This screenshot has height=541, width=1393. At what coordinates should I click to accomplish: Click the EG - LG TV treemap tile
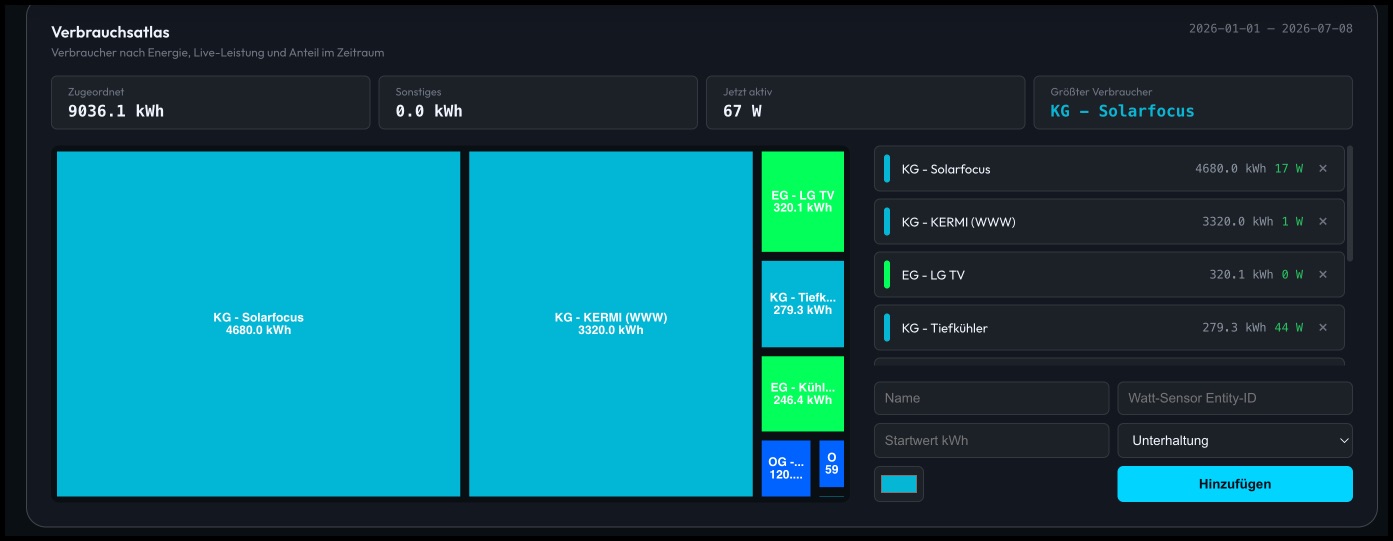tap(803, 202)
